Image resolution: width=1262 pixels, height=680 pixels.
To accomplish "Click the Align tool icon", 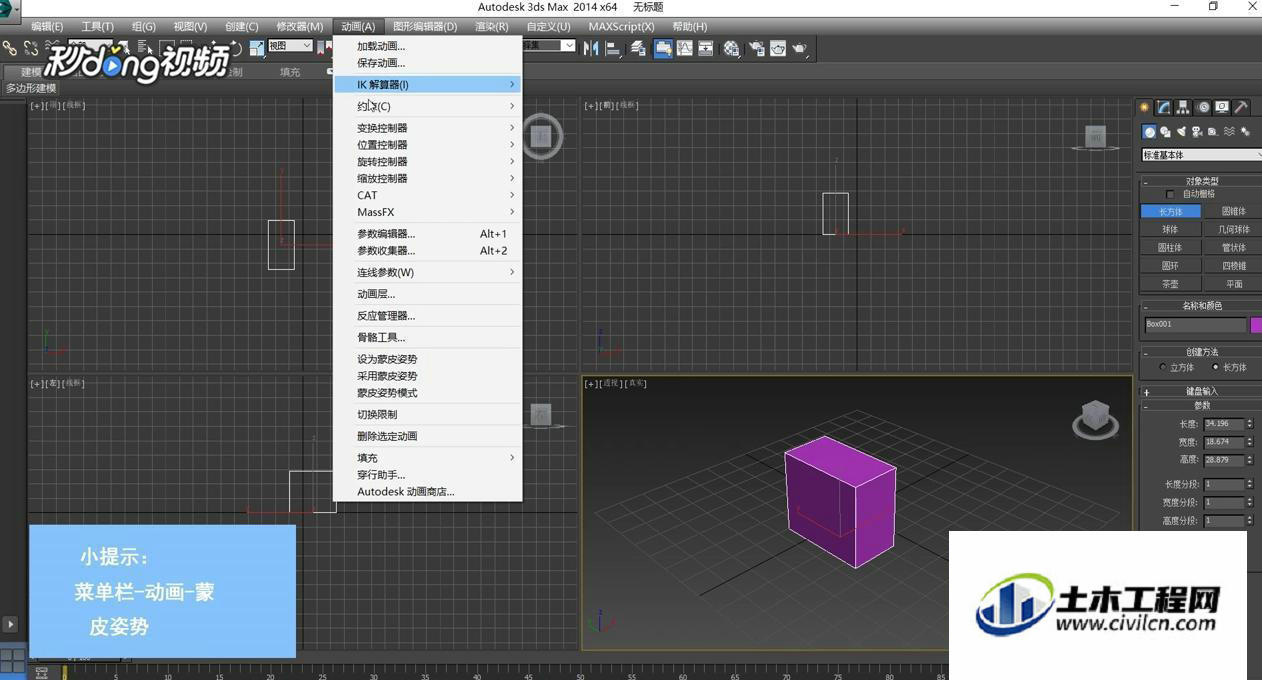I will [x=613, y=47].
